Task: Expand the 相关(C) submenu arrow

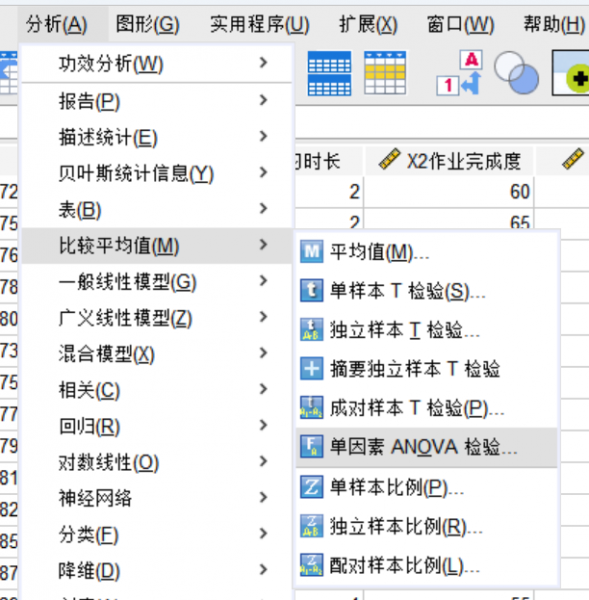Action: (x=263, y=389)
